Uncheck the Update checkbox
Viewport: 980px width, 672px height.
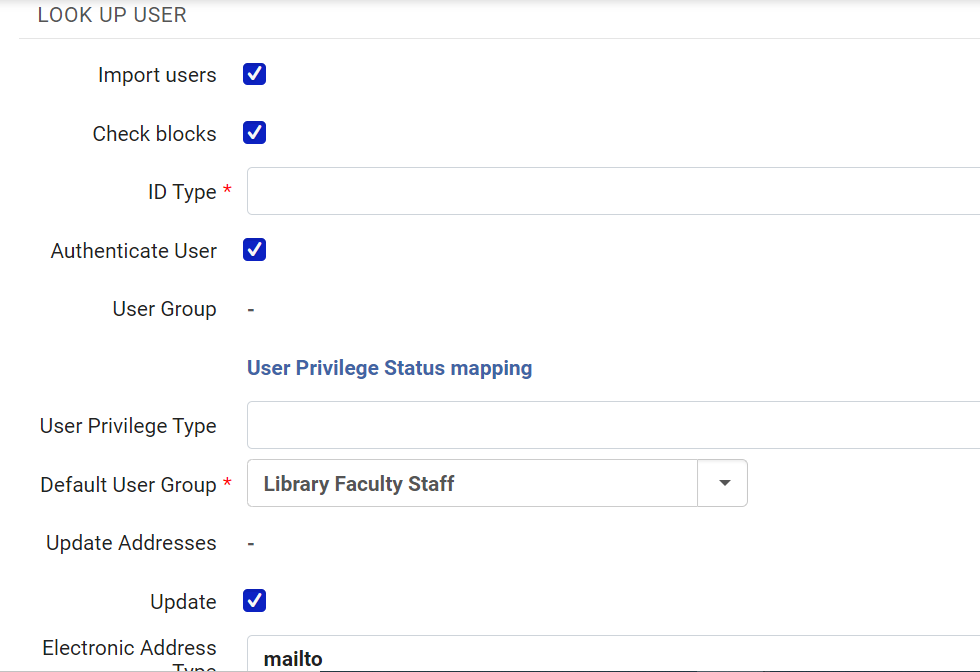(x=255, y=601)
